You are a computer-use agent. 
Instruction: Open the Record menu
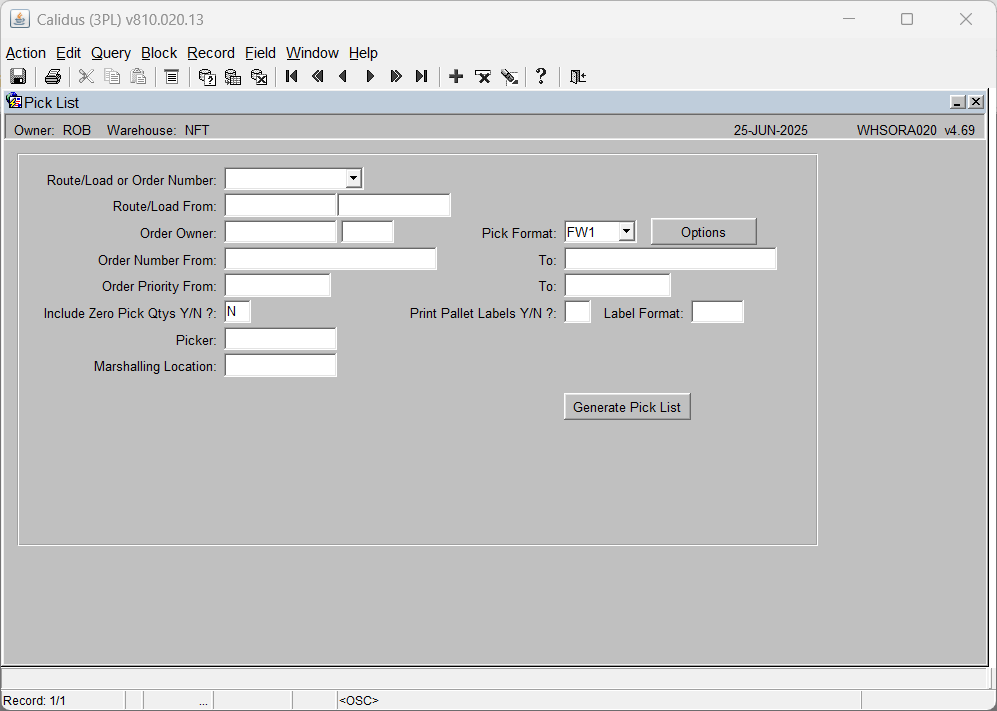tap(211, 53)
